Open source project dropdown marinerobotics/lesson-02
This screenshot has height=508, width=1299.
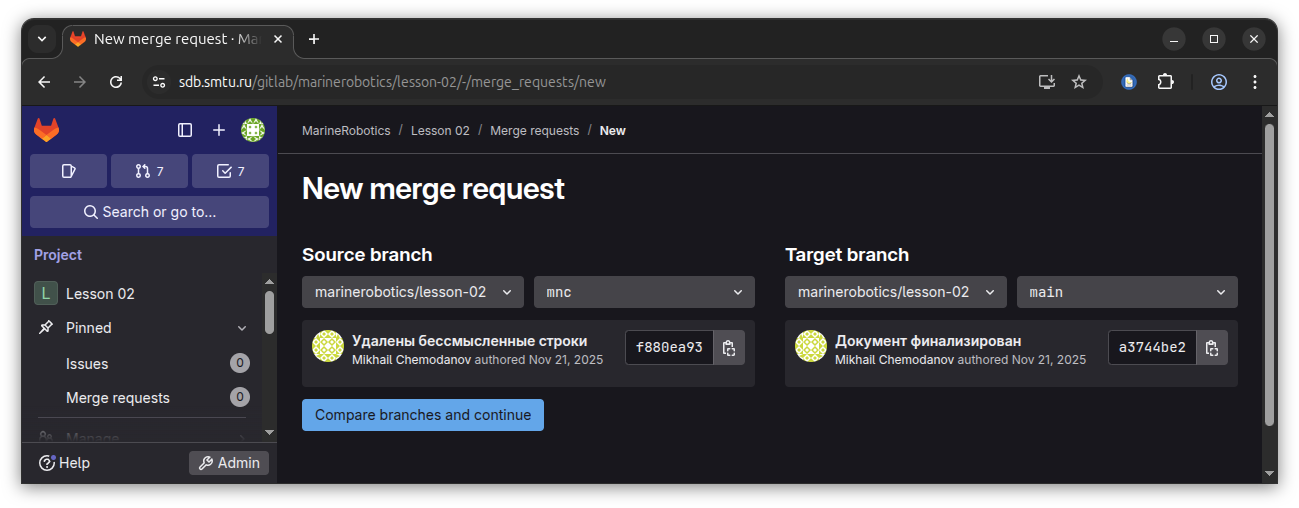click(x=413, y=292)
